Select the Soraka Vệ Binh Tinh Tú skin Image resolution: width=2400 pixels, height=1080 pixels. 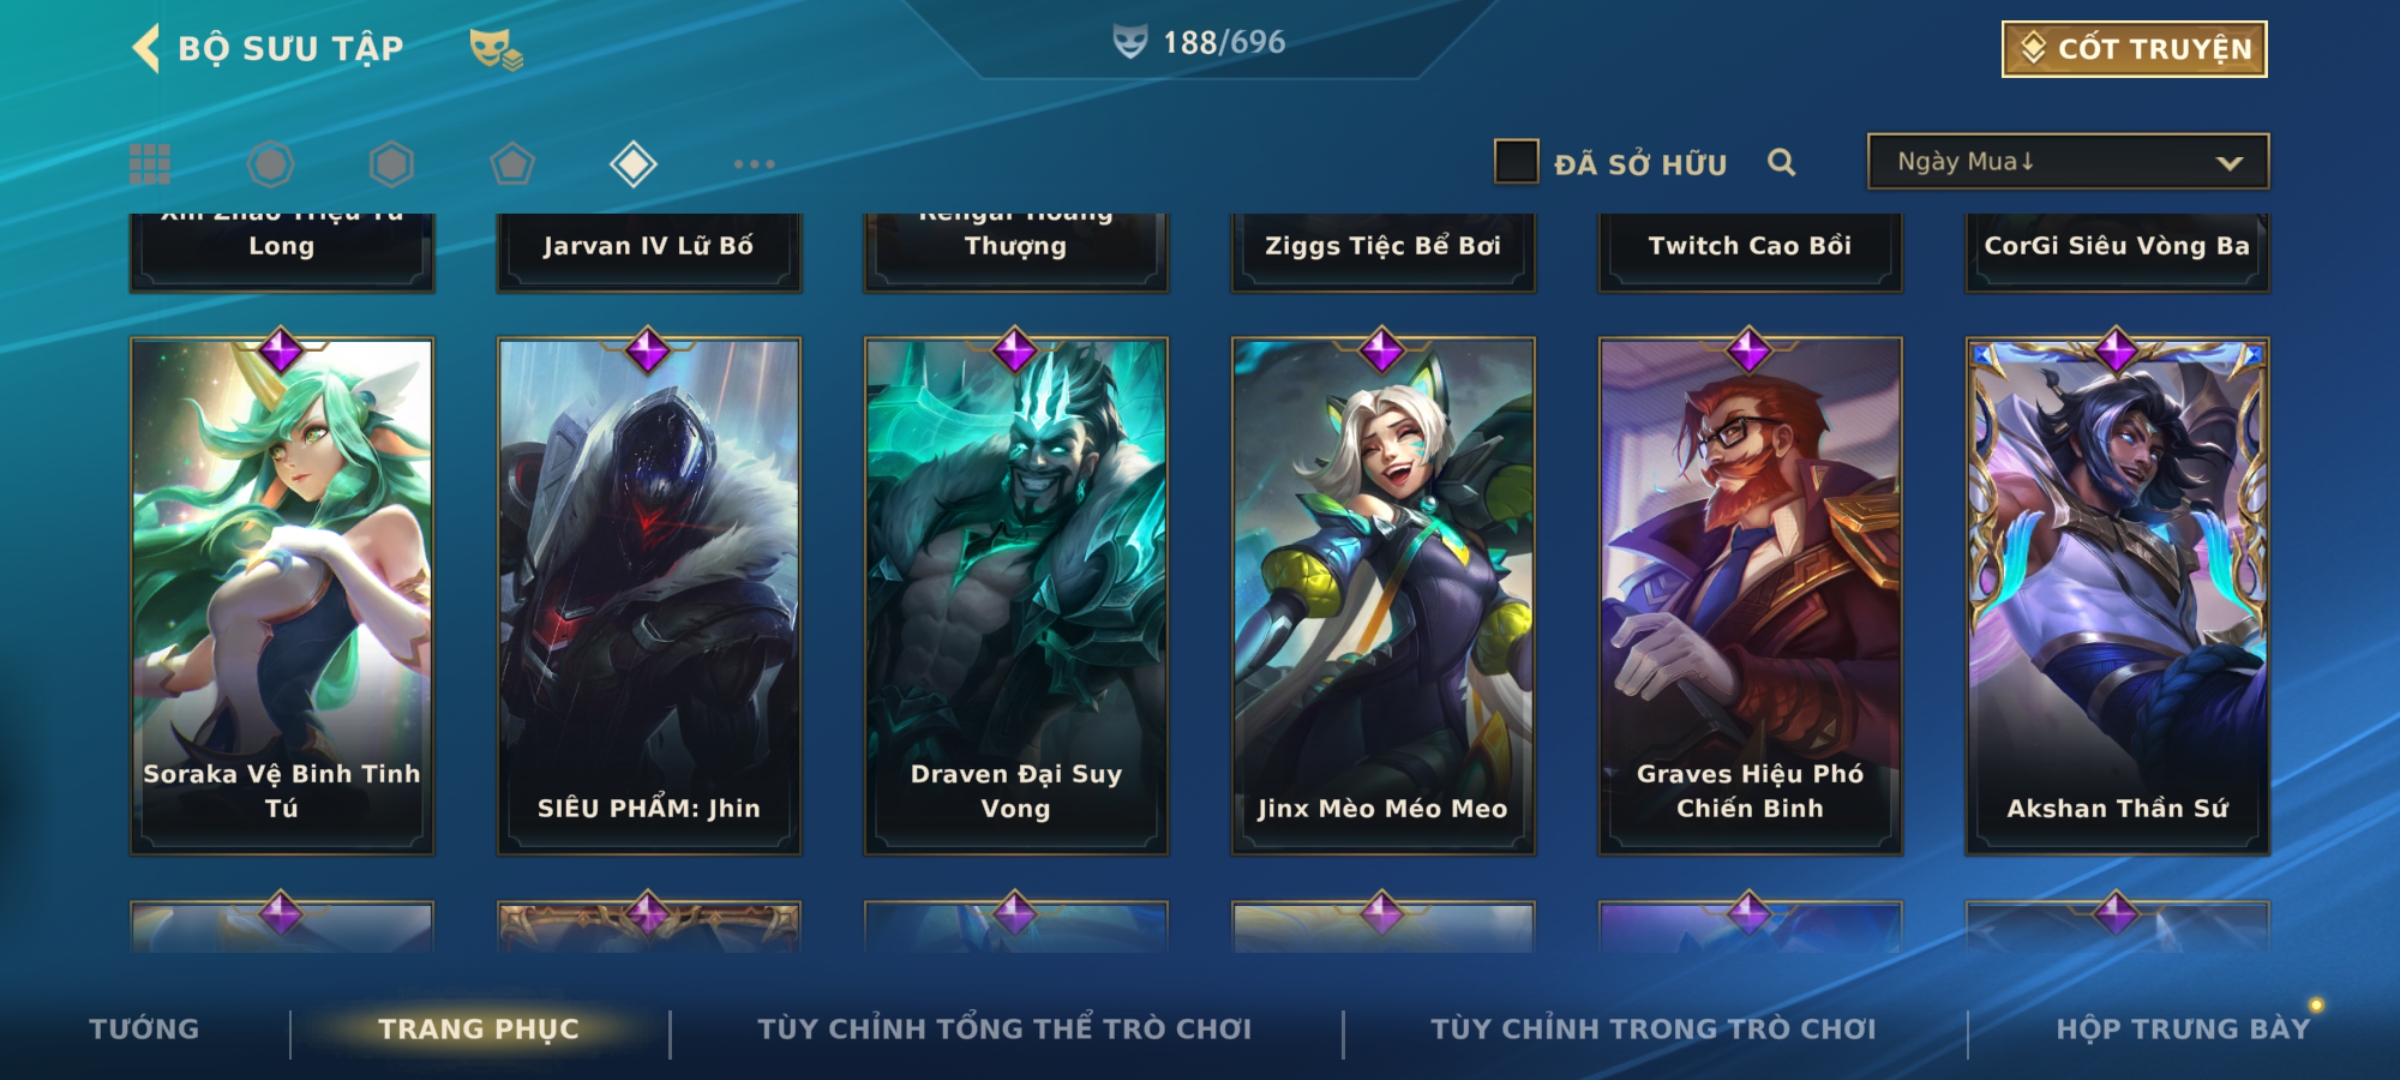pos(282,596)
